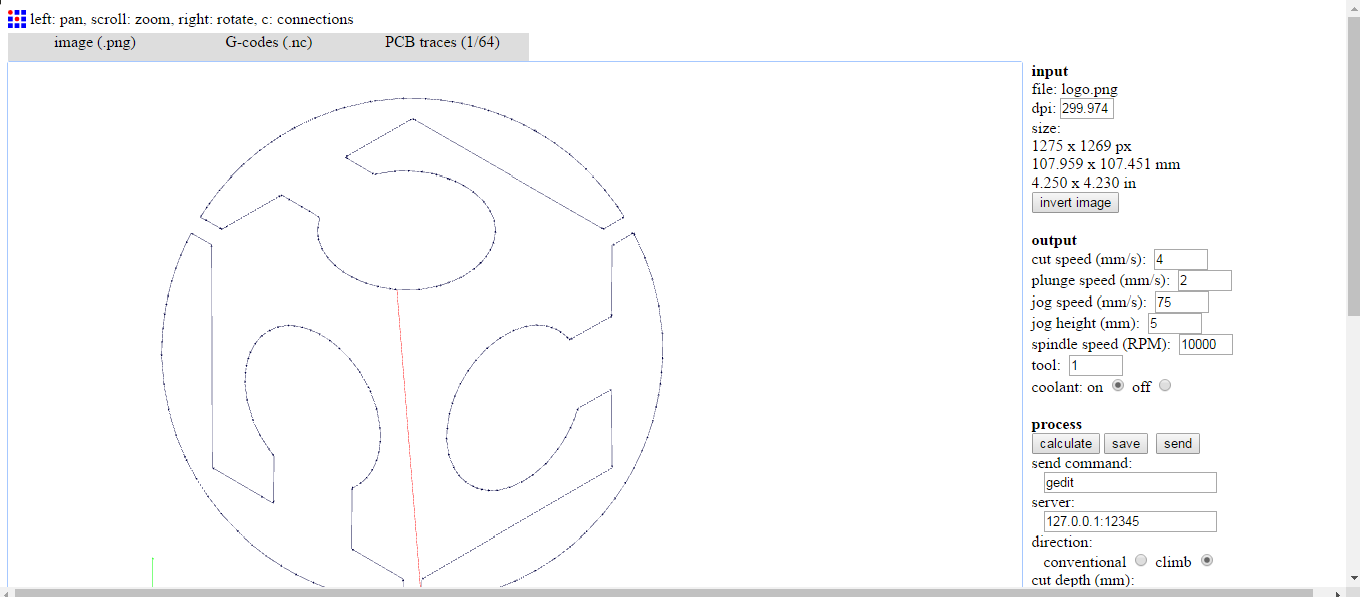Click the cut depth (mm) label
Screen dimensions: 1360x606
coord(1083,579)
